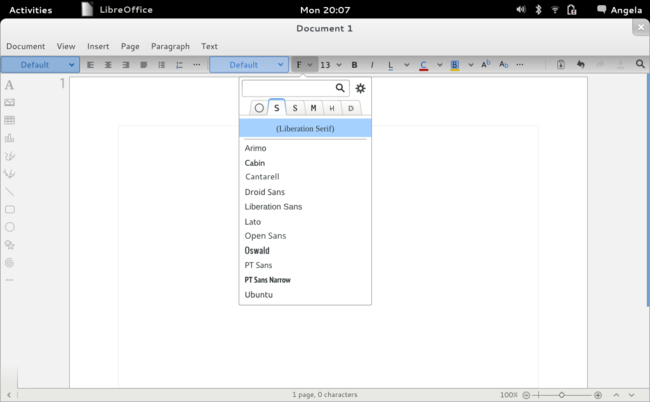This screenshot has height=402, width=650.
Task: Toggle Underline formatting
Action: click(390, 65)
